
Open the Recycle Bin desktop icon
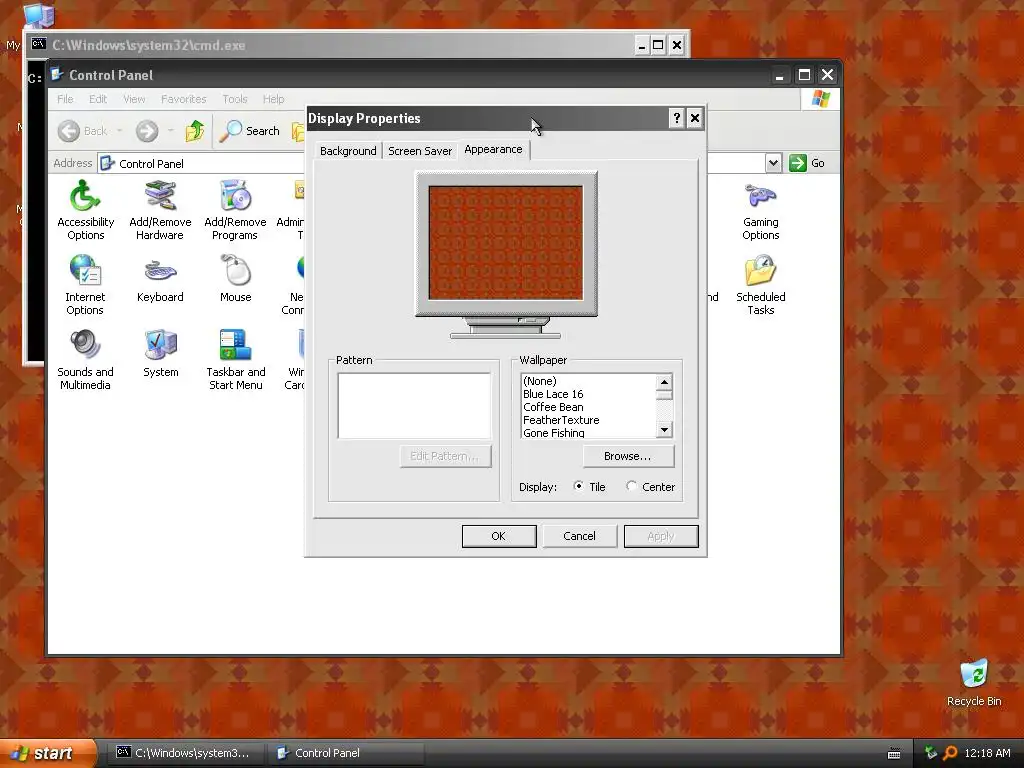[x=974, y=683]
